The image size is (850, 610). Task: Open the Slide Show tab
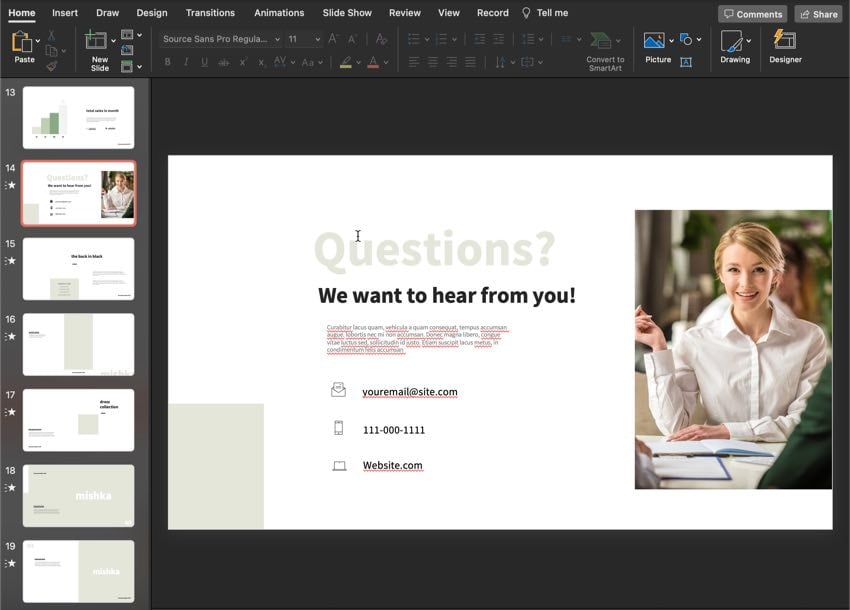(x=347, y=13)
